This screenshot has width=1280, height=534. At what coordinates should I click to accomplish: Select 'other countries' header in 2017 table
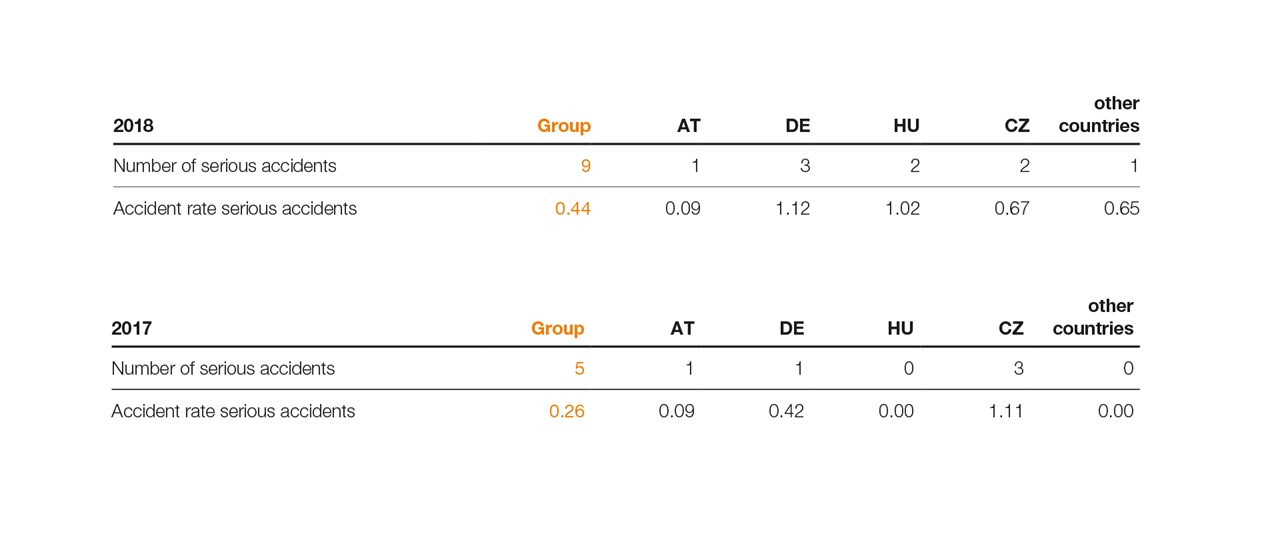pyautogui.click(x=1093, y=317)
